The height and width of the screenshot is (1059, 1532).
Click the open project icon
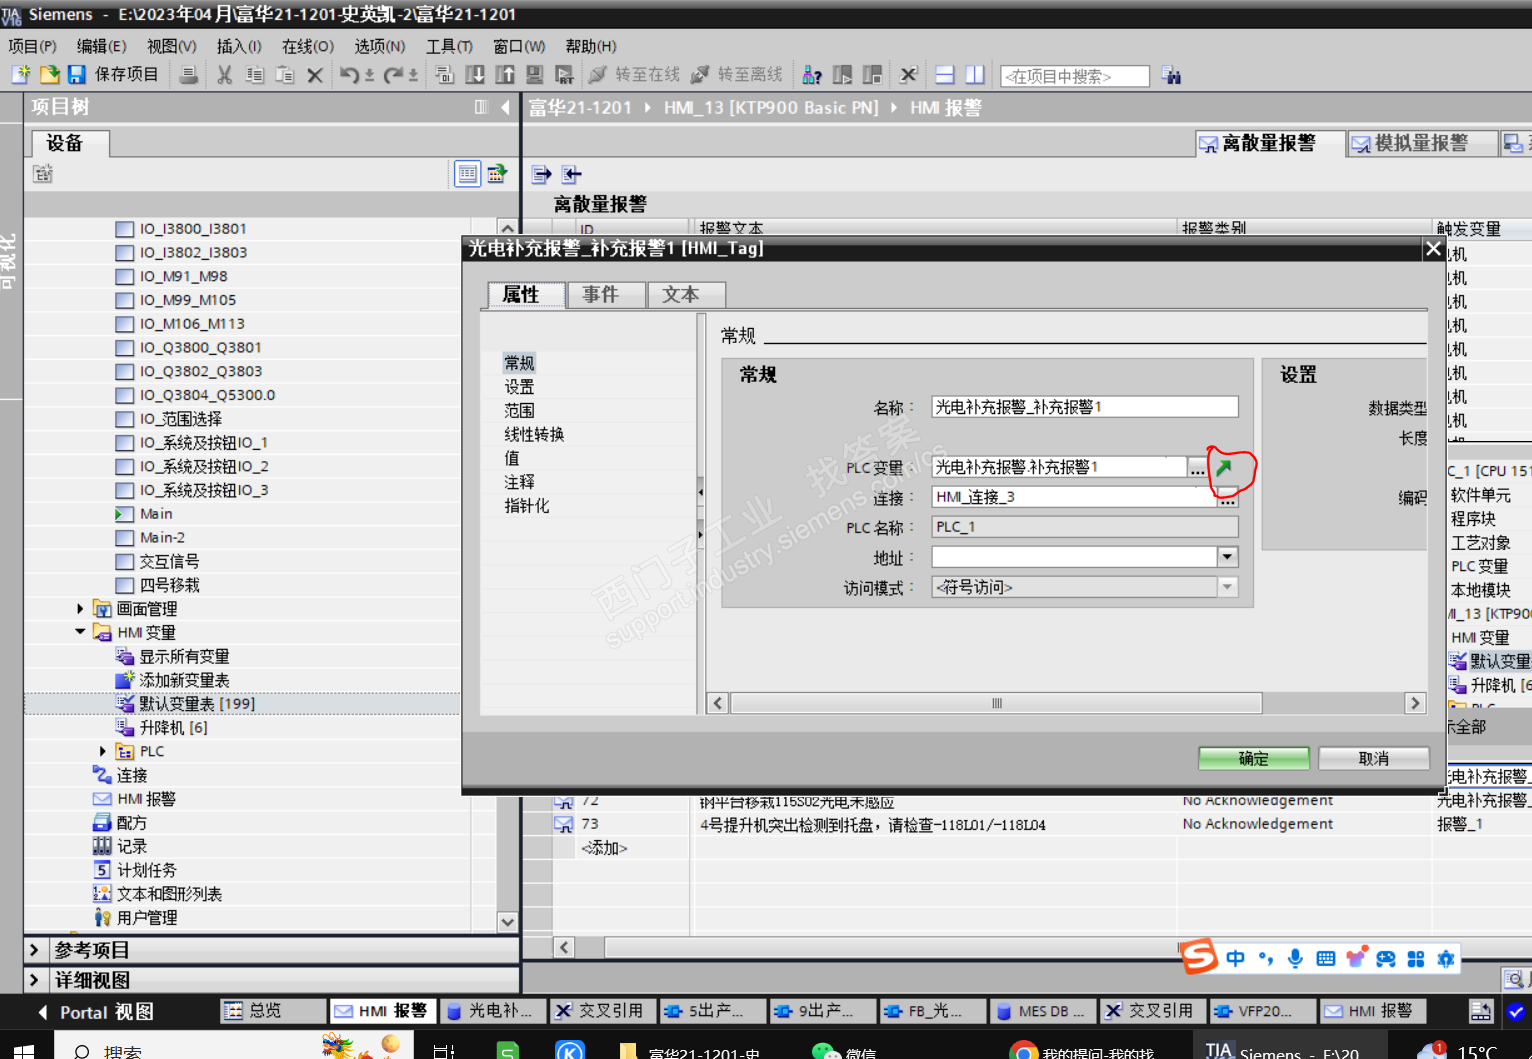coord(49,75)
